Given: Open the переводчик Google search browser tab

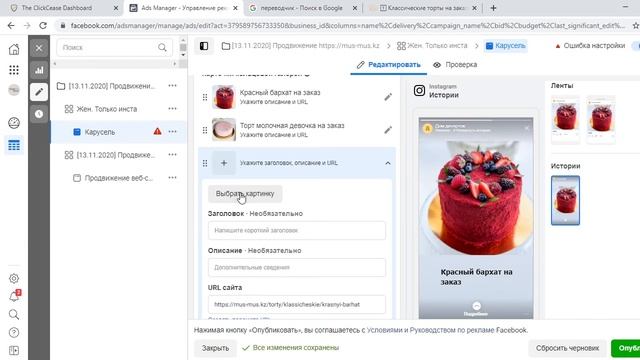Looking at the screenshot, I should tap(302, 8).
